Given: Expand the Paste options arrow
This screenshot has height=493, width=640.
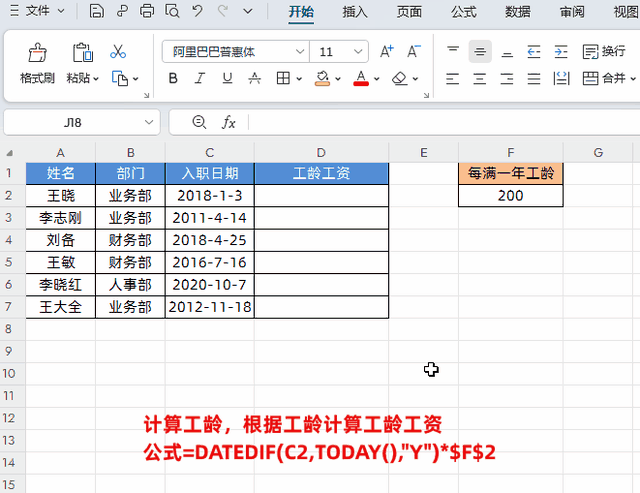Looking at the screenshot, I should tap(96, 79).
